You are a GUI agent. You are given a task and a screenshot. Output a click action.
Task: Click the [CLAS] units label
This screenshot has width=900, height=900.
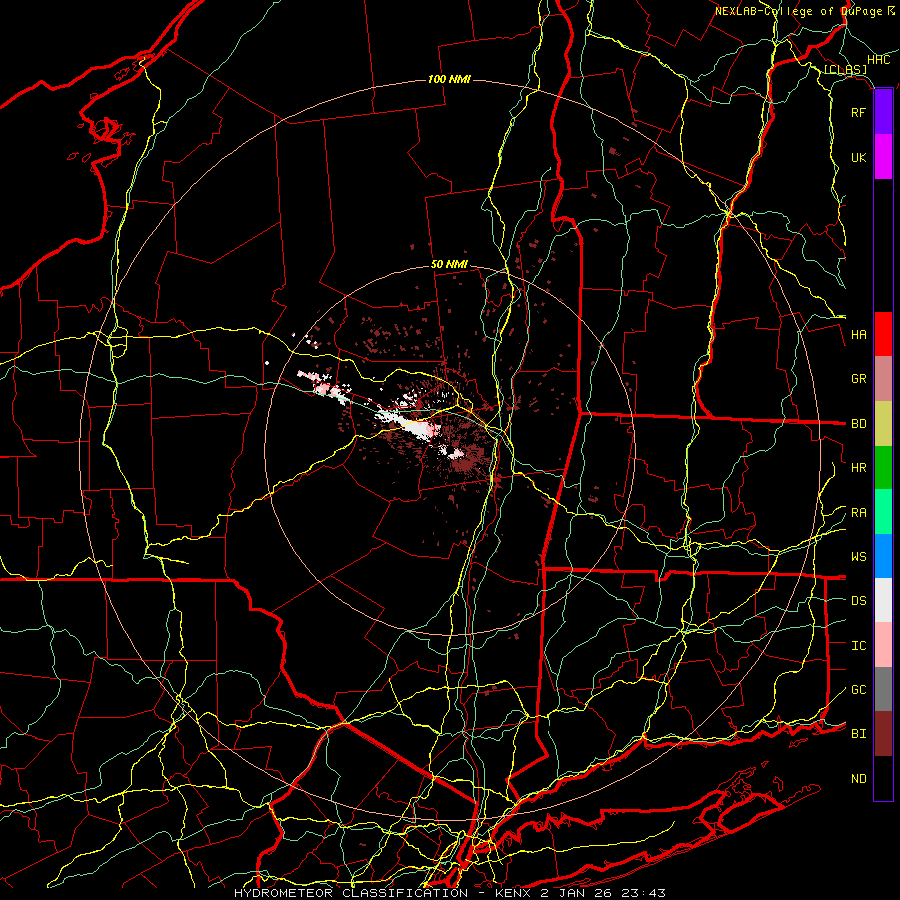[845, 69]
